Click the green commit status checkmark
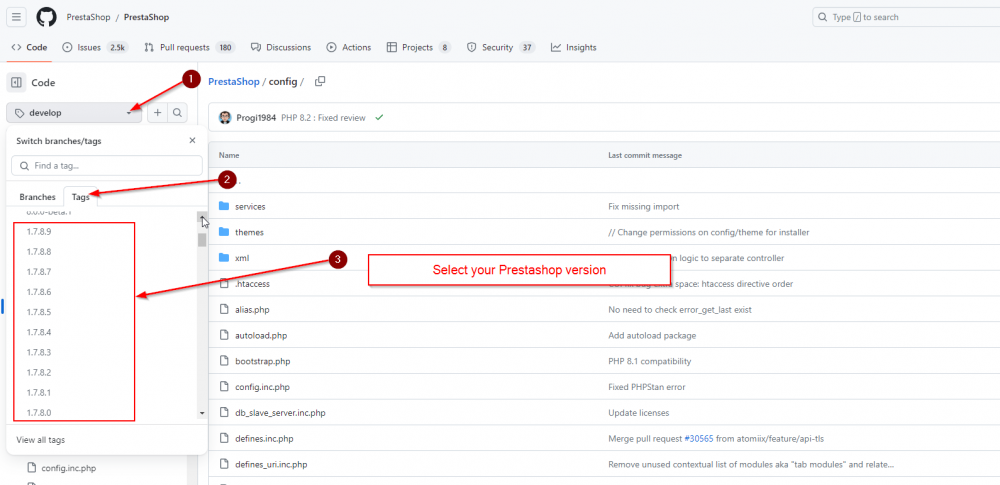The width and height of the screenshot is (1000, 485). pyautogui.click(x=379, y=117)
